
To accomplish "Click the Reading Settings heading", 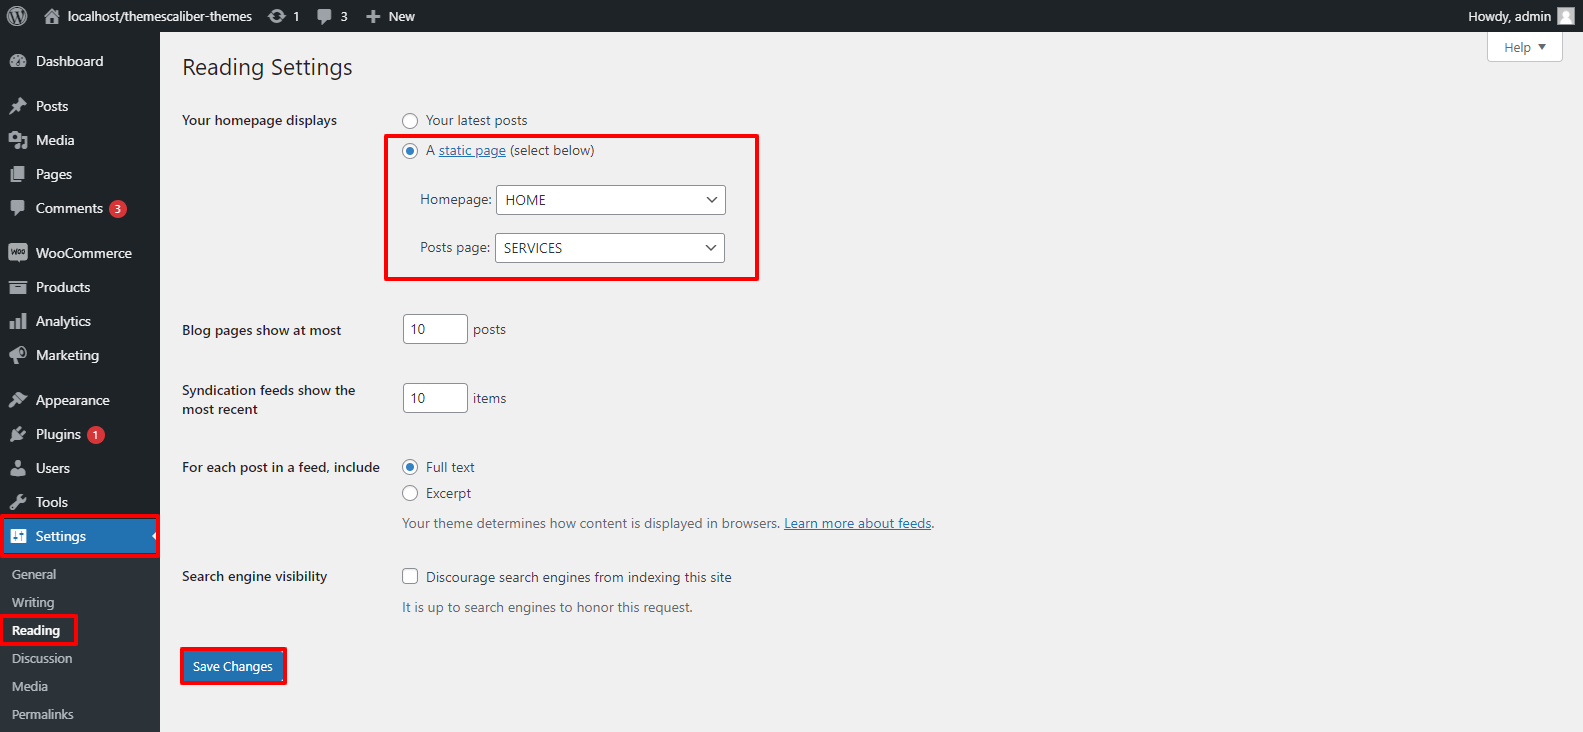I will coord(267,67).
